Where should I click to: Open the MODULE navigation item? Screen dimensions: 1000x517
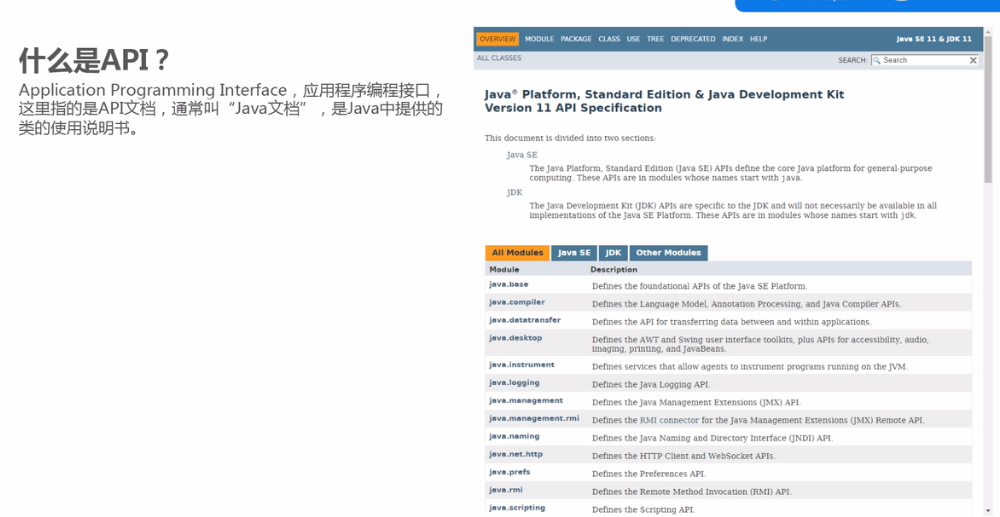pyautogui.click(x=540, y=39)
